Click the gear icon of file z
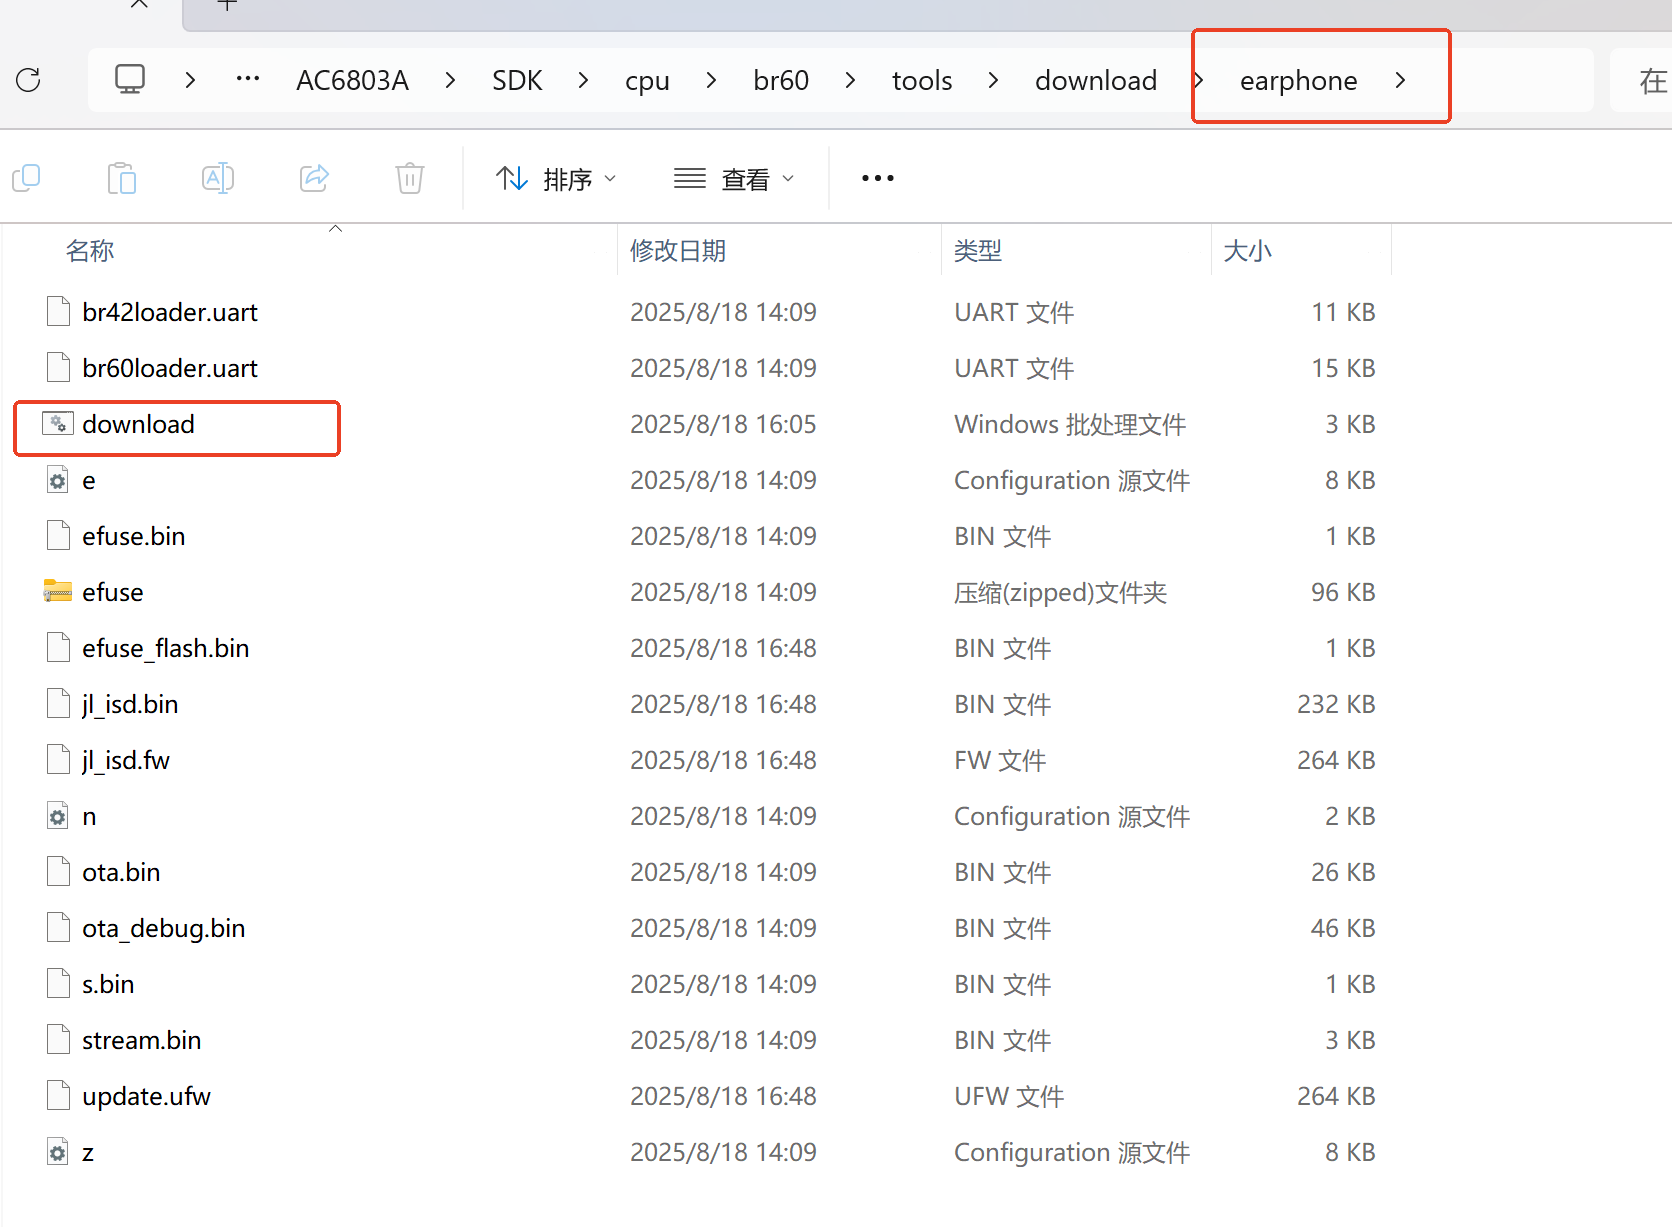Screen dimensions: 1672x1227 pos(58,1152)
